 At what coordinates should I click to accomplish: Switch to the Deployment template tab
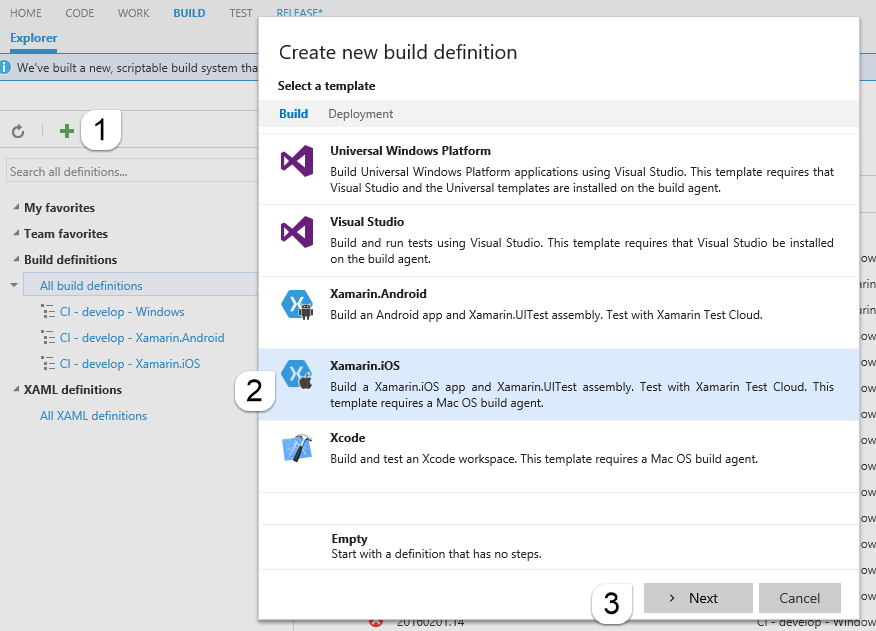[360, 114]
